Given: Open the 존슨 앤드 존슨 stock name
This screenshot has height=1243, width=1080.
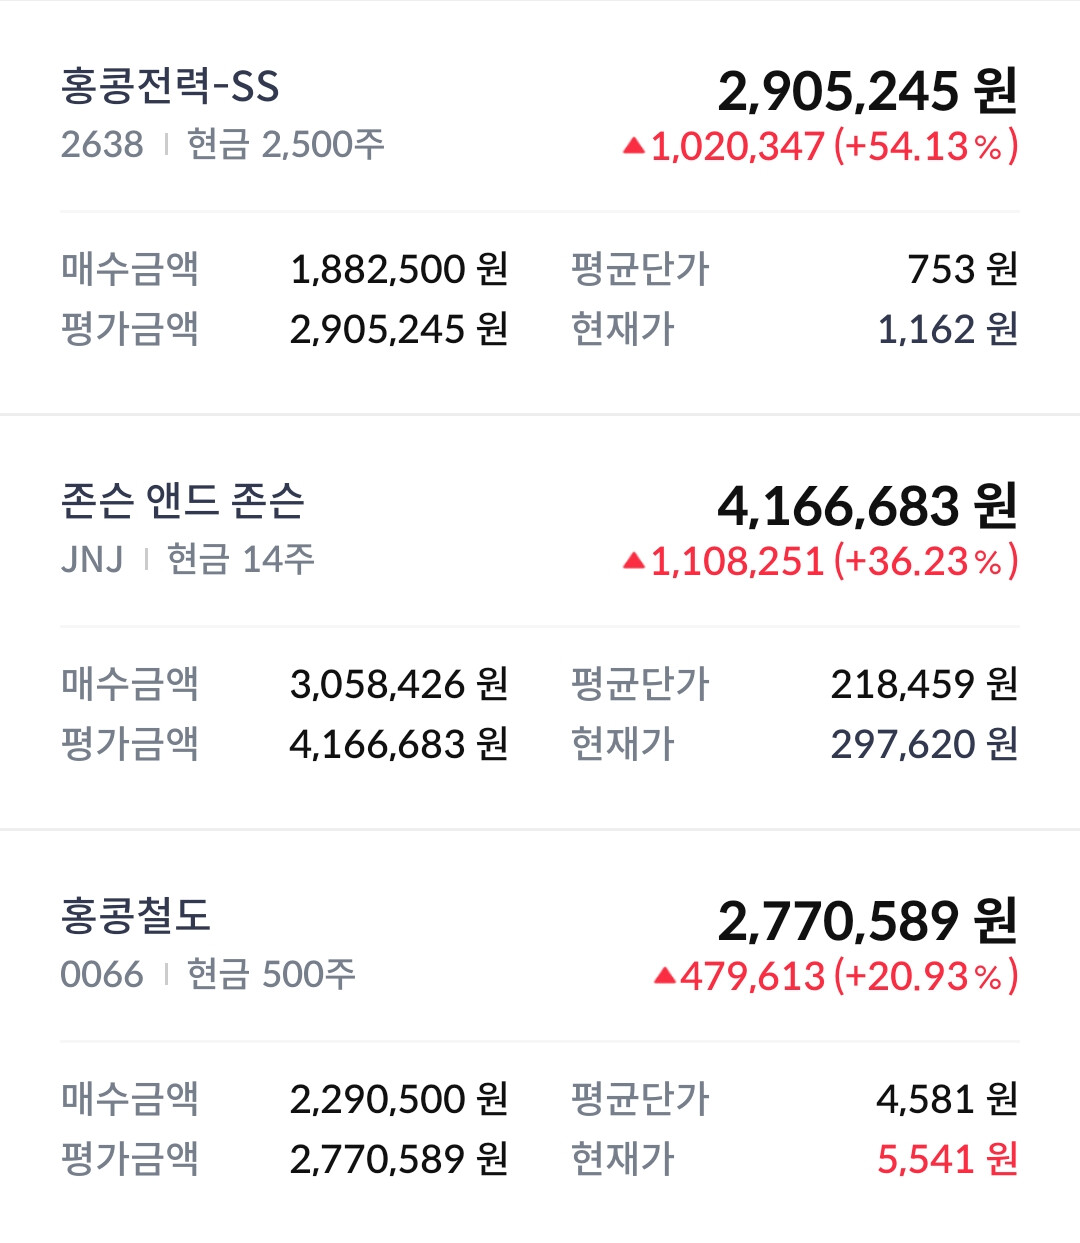Looking at the screenshot, I should coord(183,501).
